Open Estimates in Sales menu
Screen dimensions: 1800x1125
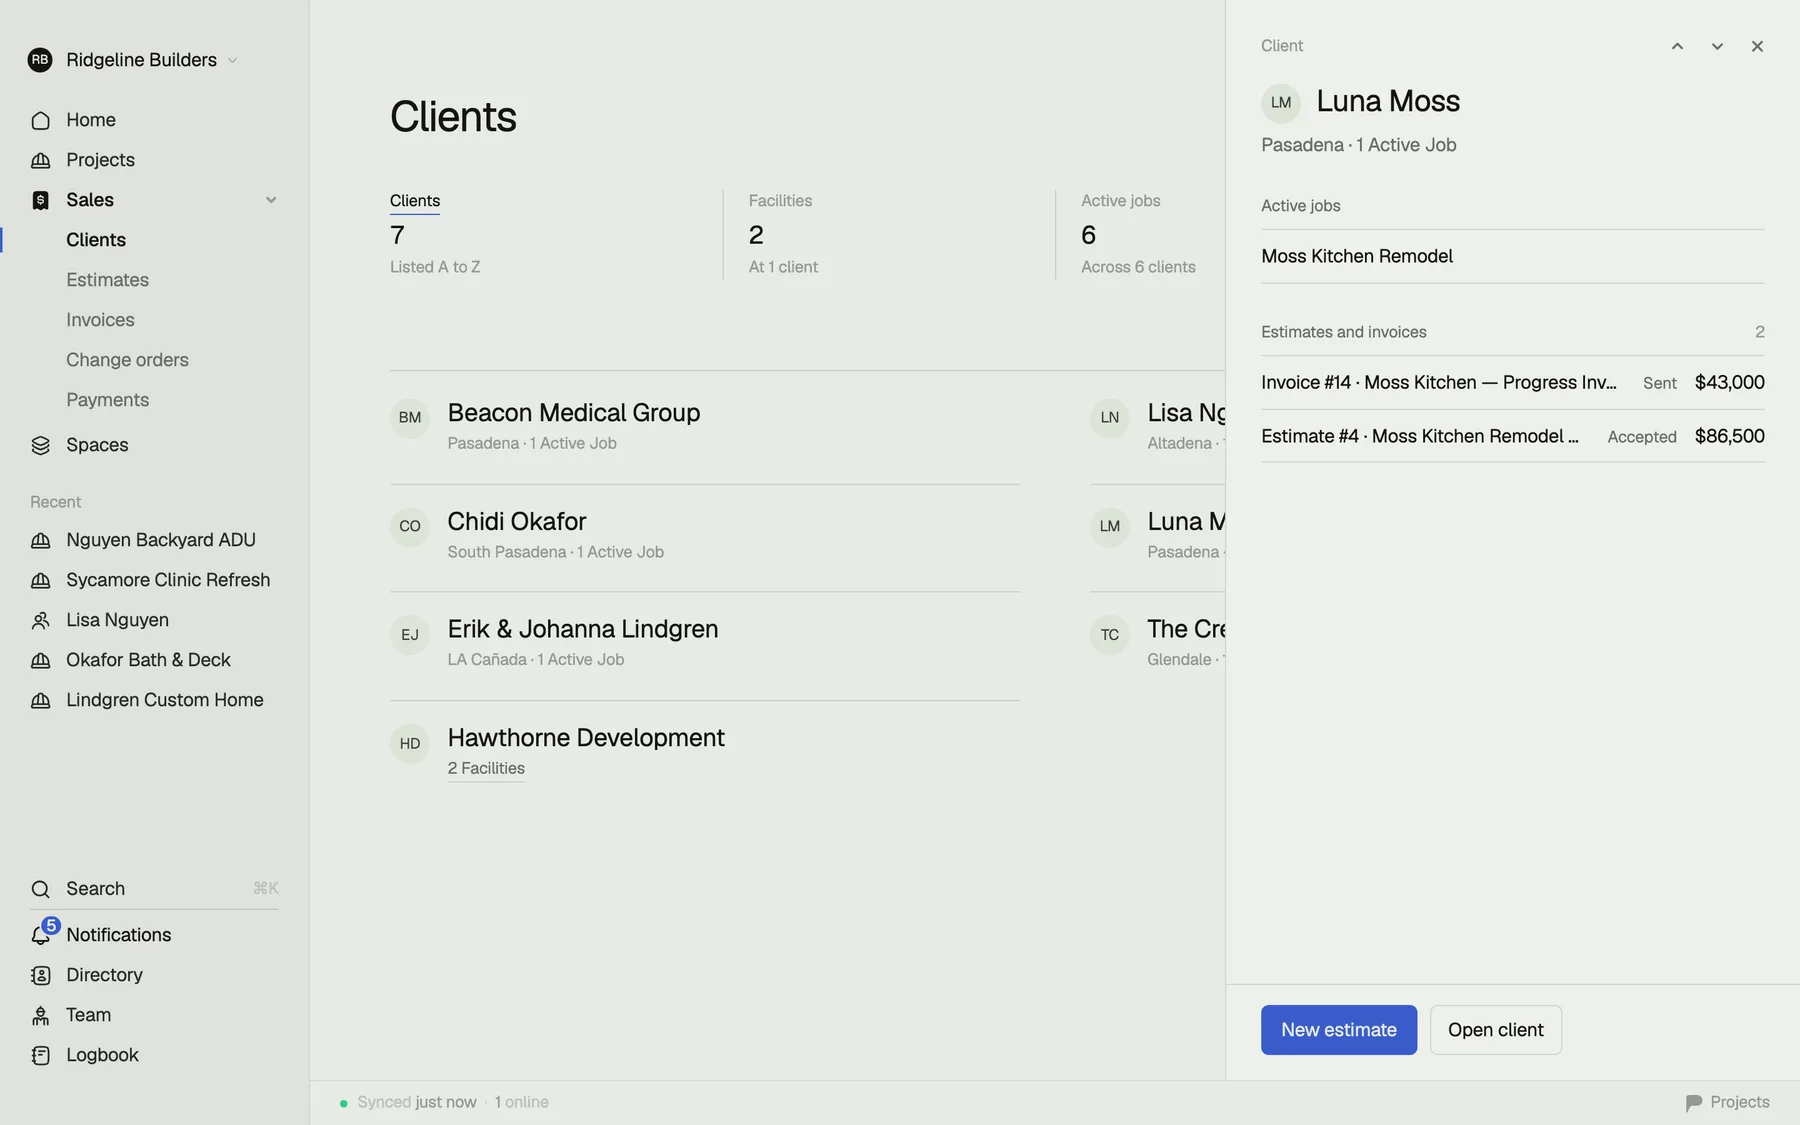pos(107,280)
